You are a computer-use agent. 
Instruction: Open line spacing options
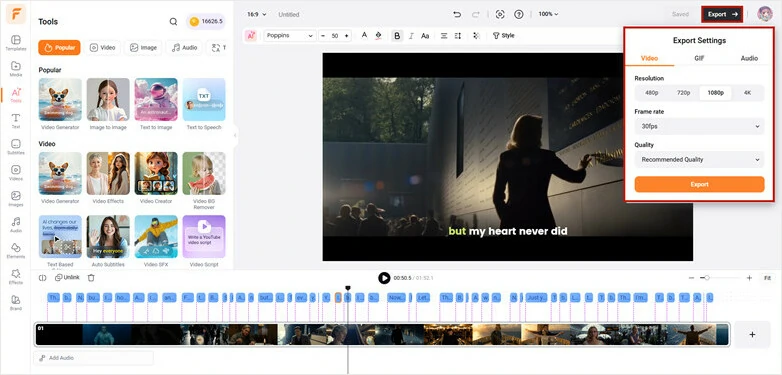click(x=458, y=36)
